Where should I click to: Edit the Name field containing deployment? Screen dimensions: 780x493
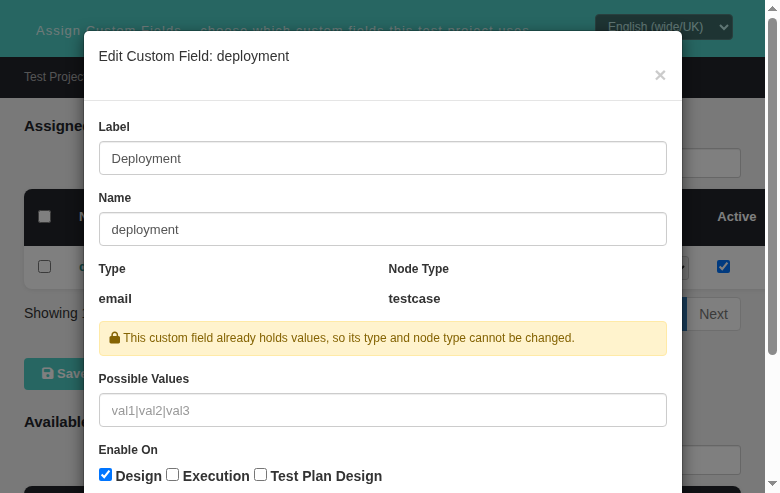point(383,229)
